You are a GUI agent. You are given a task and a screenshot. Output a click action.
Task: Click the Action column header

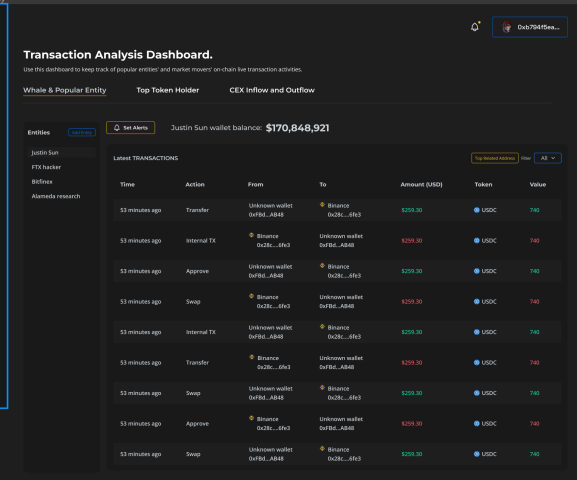195,184
